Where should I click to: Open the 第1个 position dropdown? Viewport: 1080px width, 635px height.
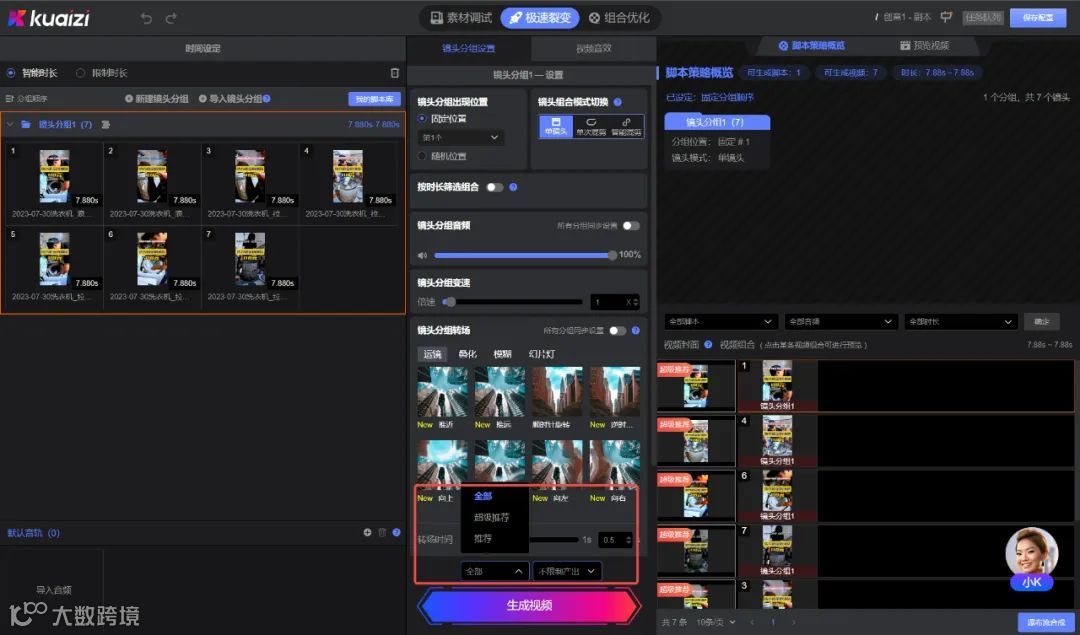click(460, 138)
